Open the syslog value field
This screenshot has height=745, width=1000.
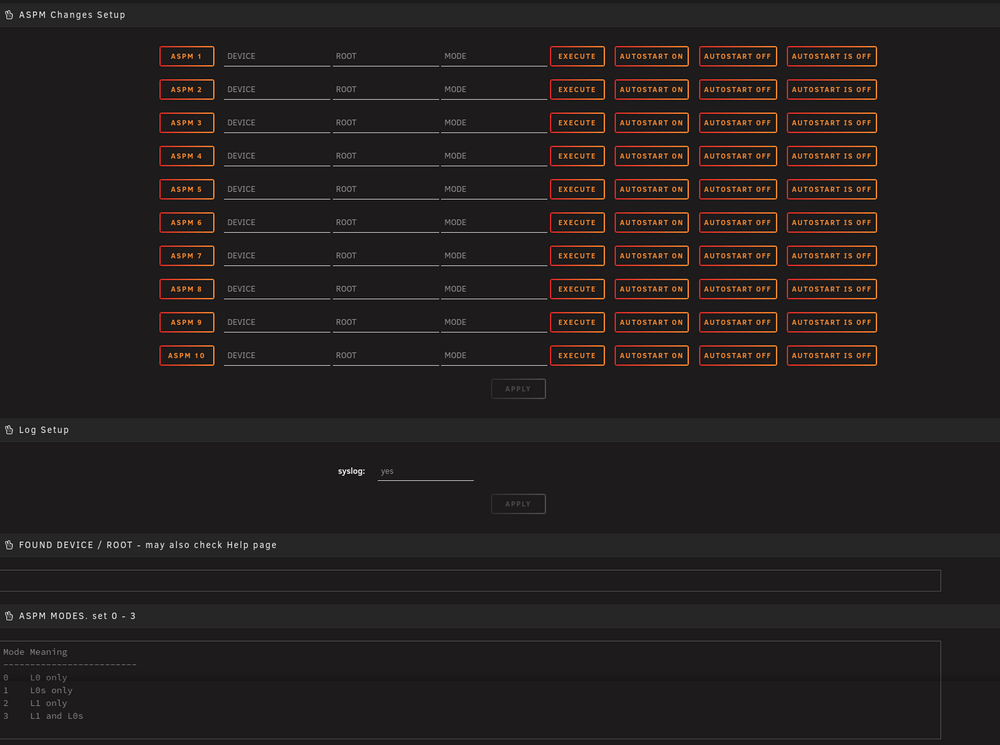(x=425, y=471)
